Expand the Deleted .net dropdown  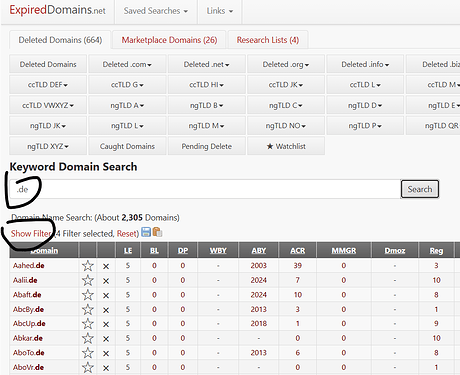point(206,64)
